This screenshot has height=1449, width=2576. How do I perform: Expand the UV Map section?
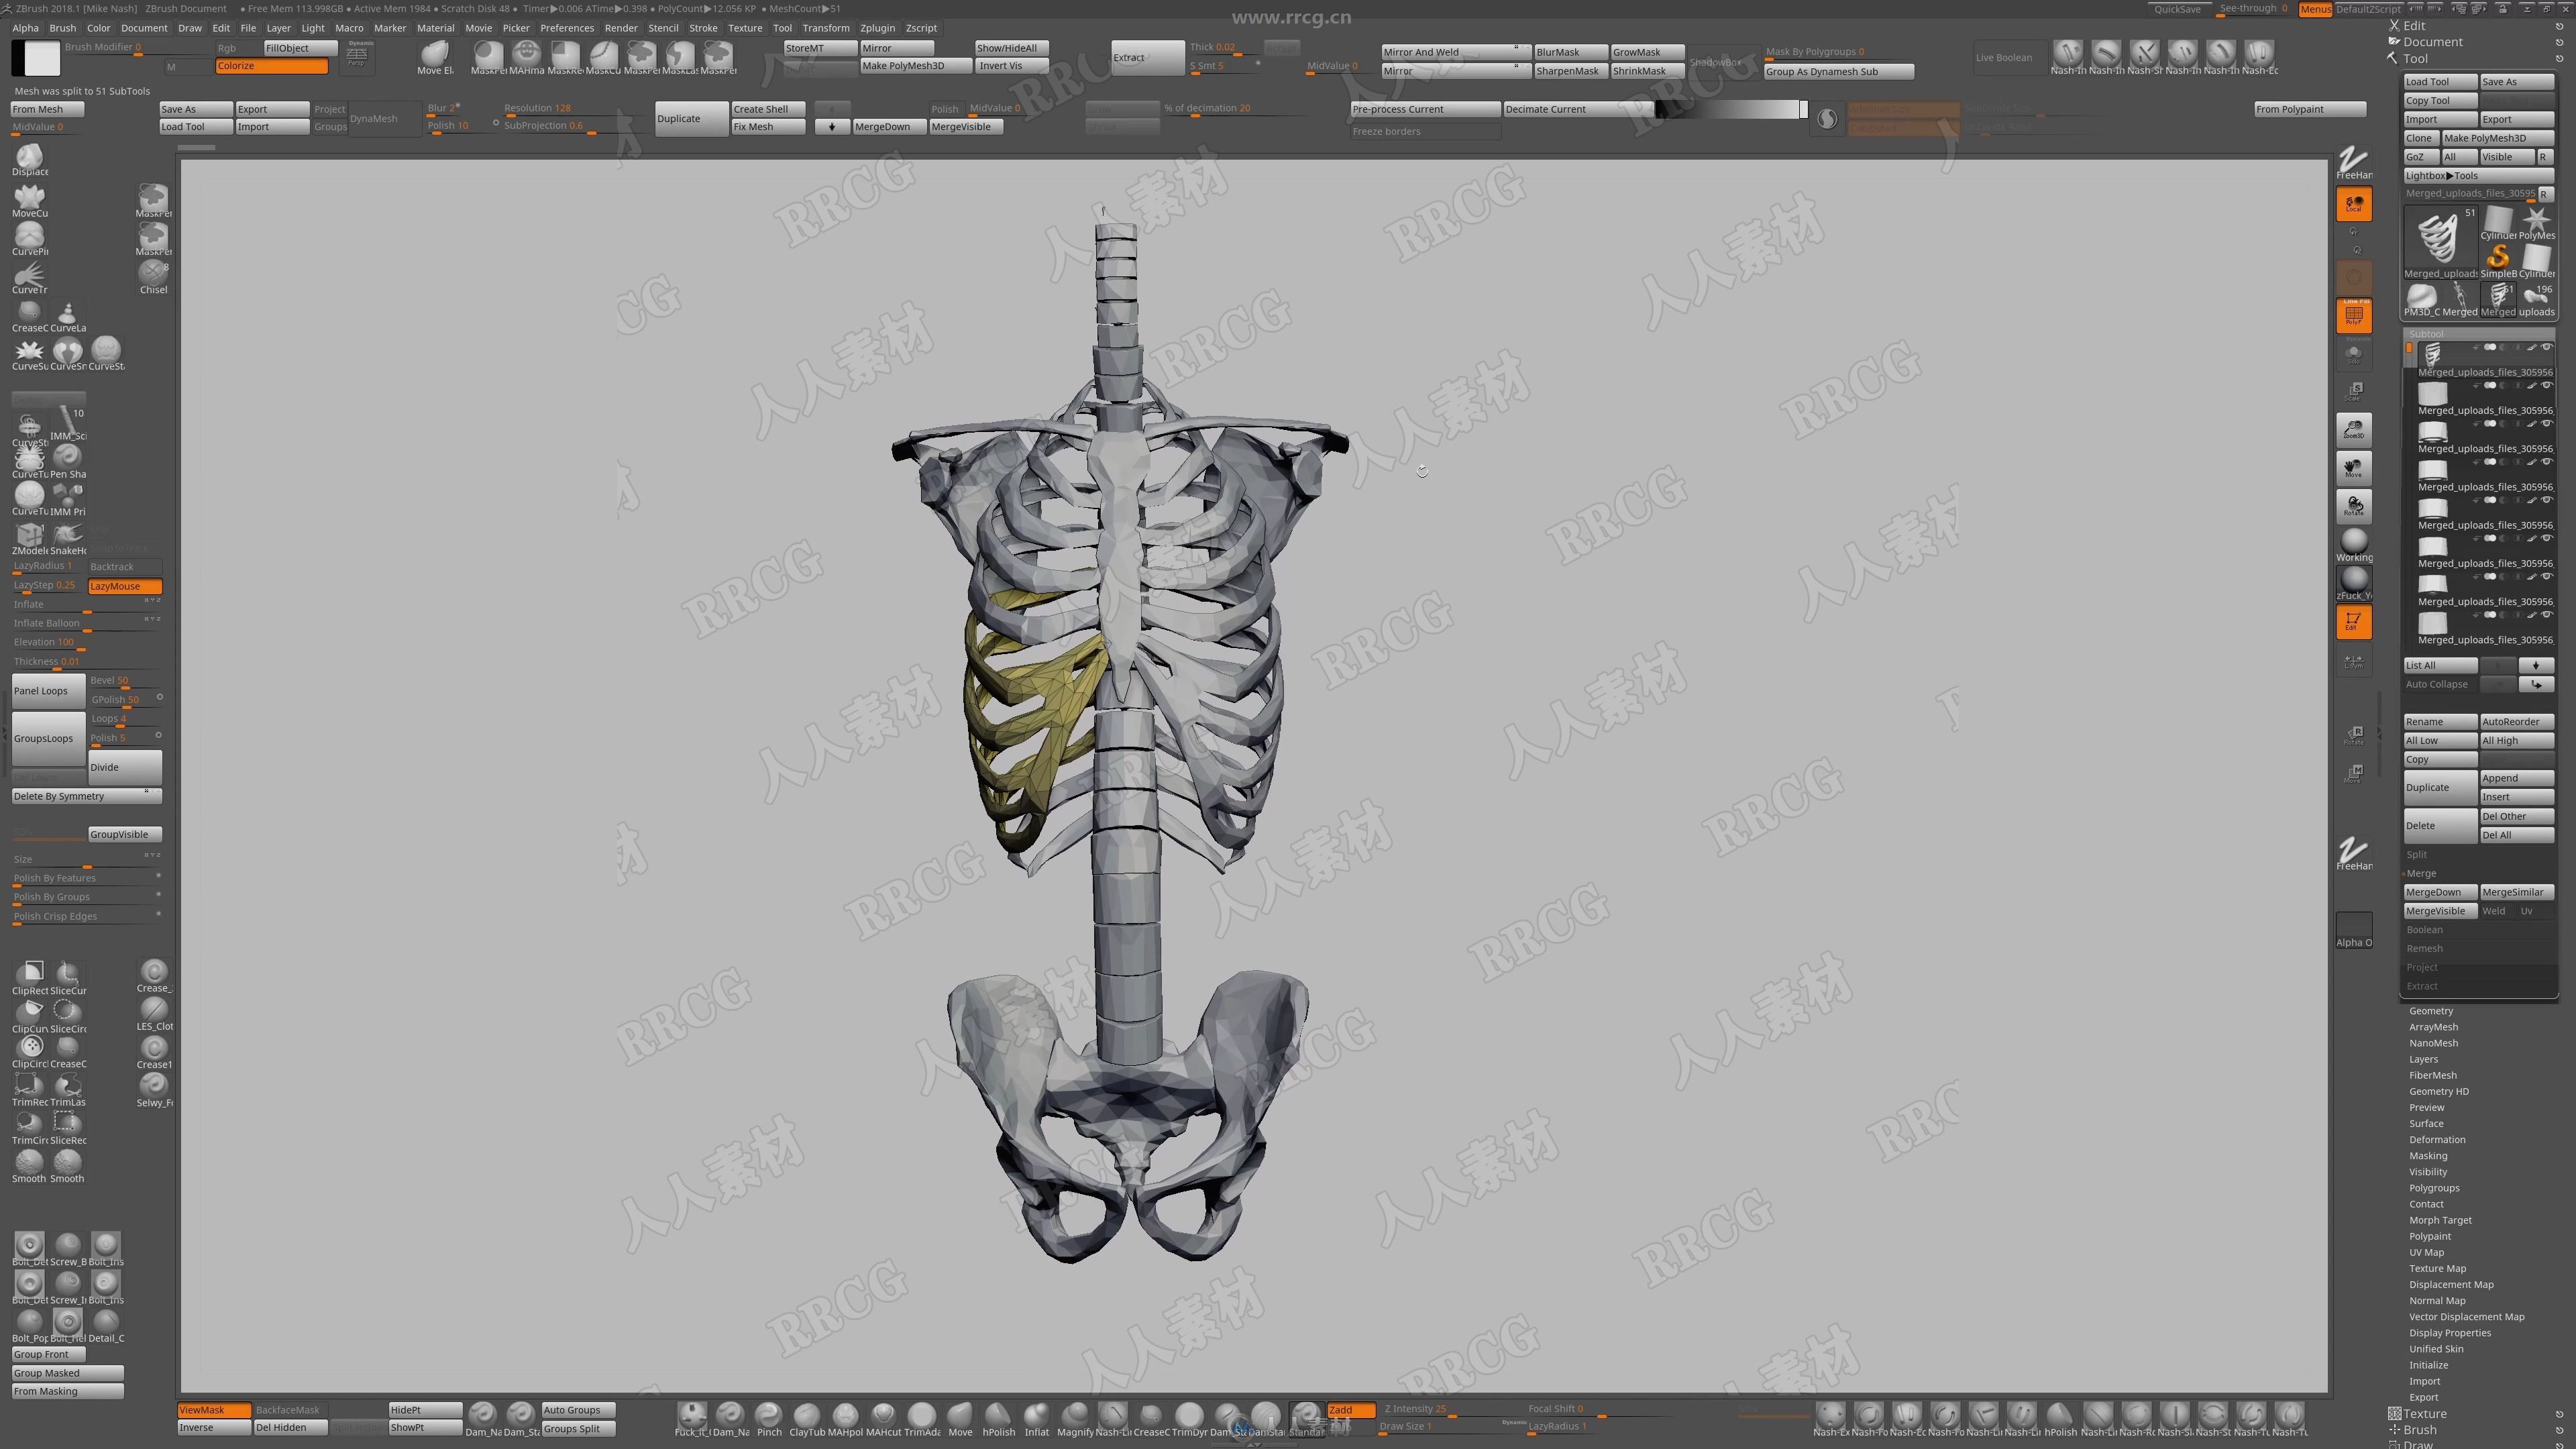(x=2432, y=1252)
